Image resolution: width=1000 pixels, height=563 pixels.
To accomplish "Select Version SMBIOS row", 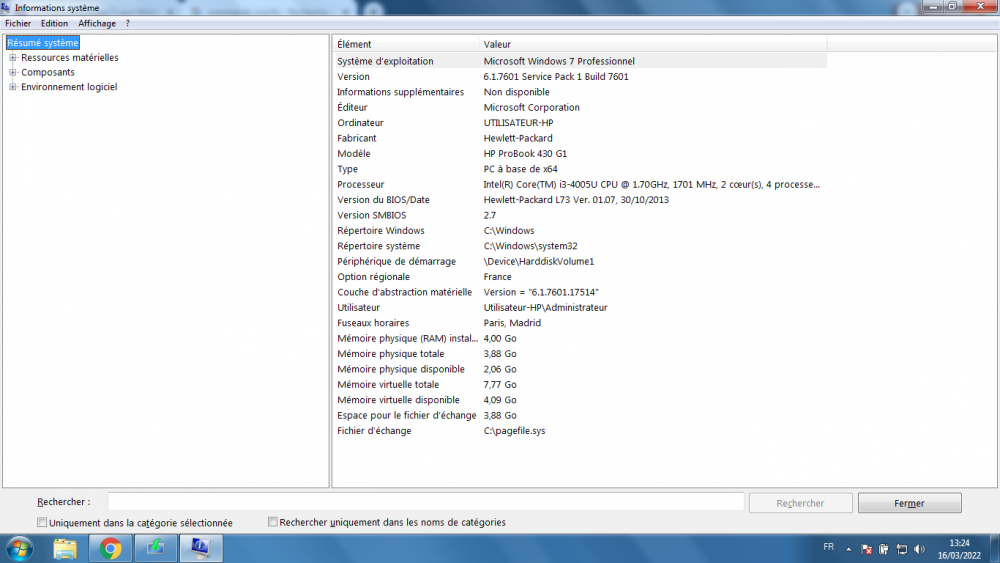I will 580,215.
